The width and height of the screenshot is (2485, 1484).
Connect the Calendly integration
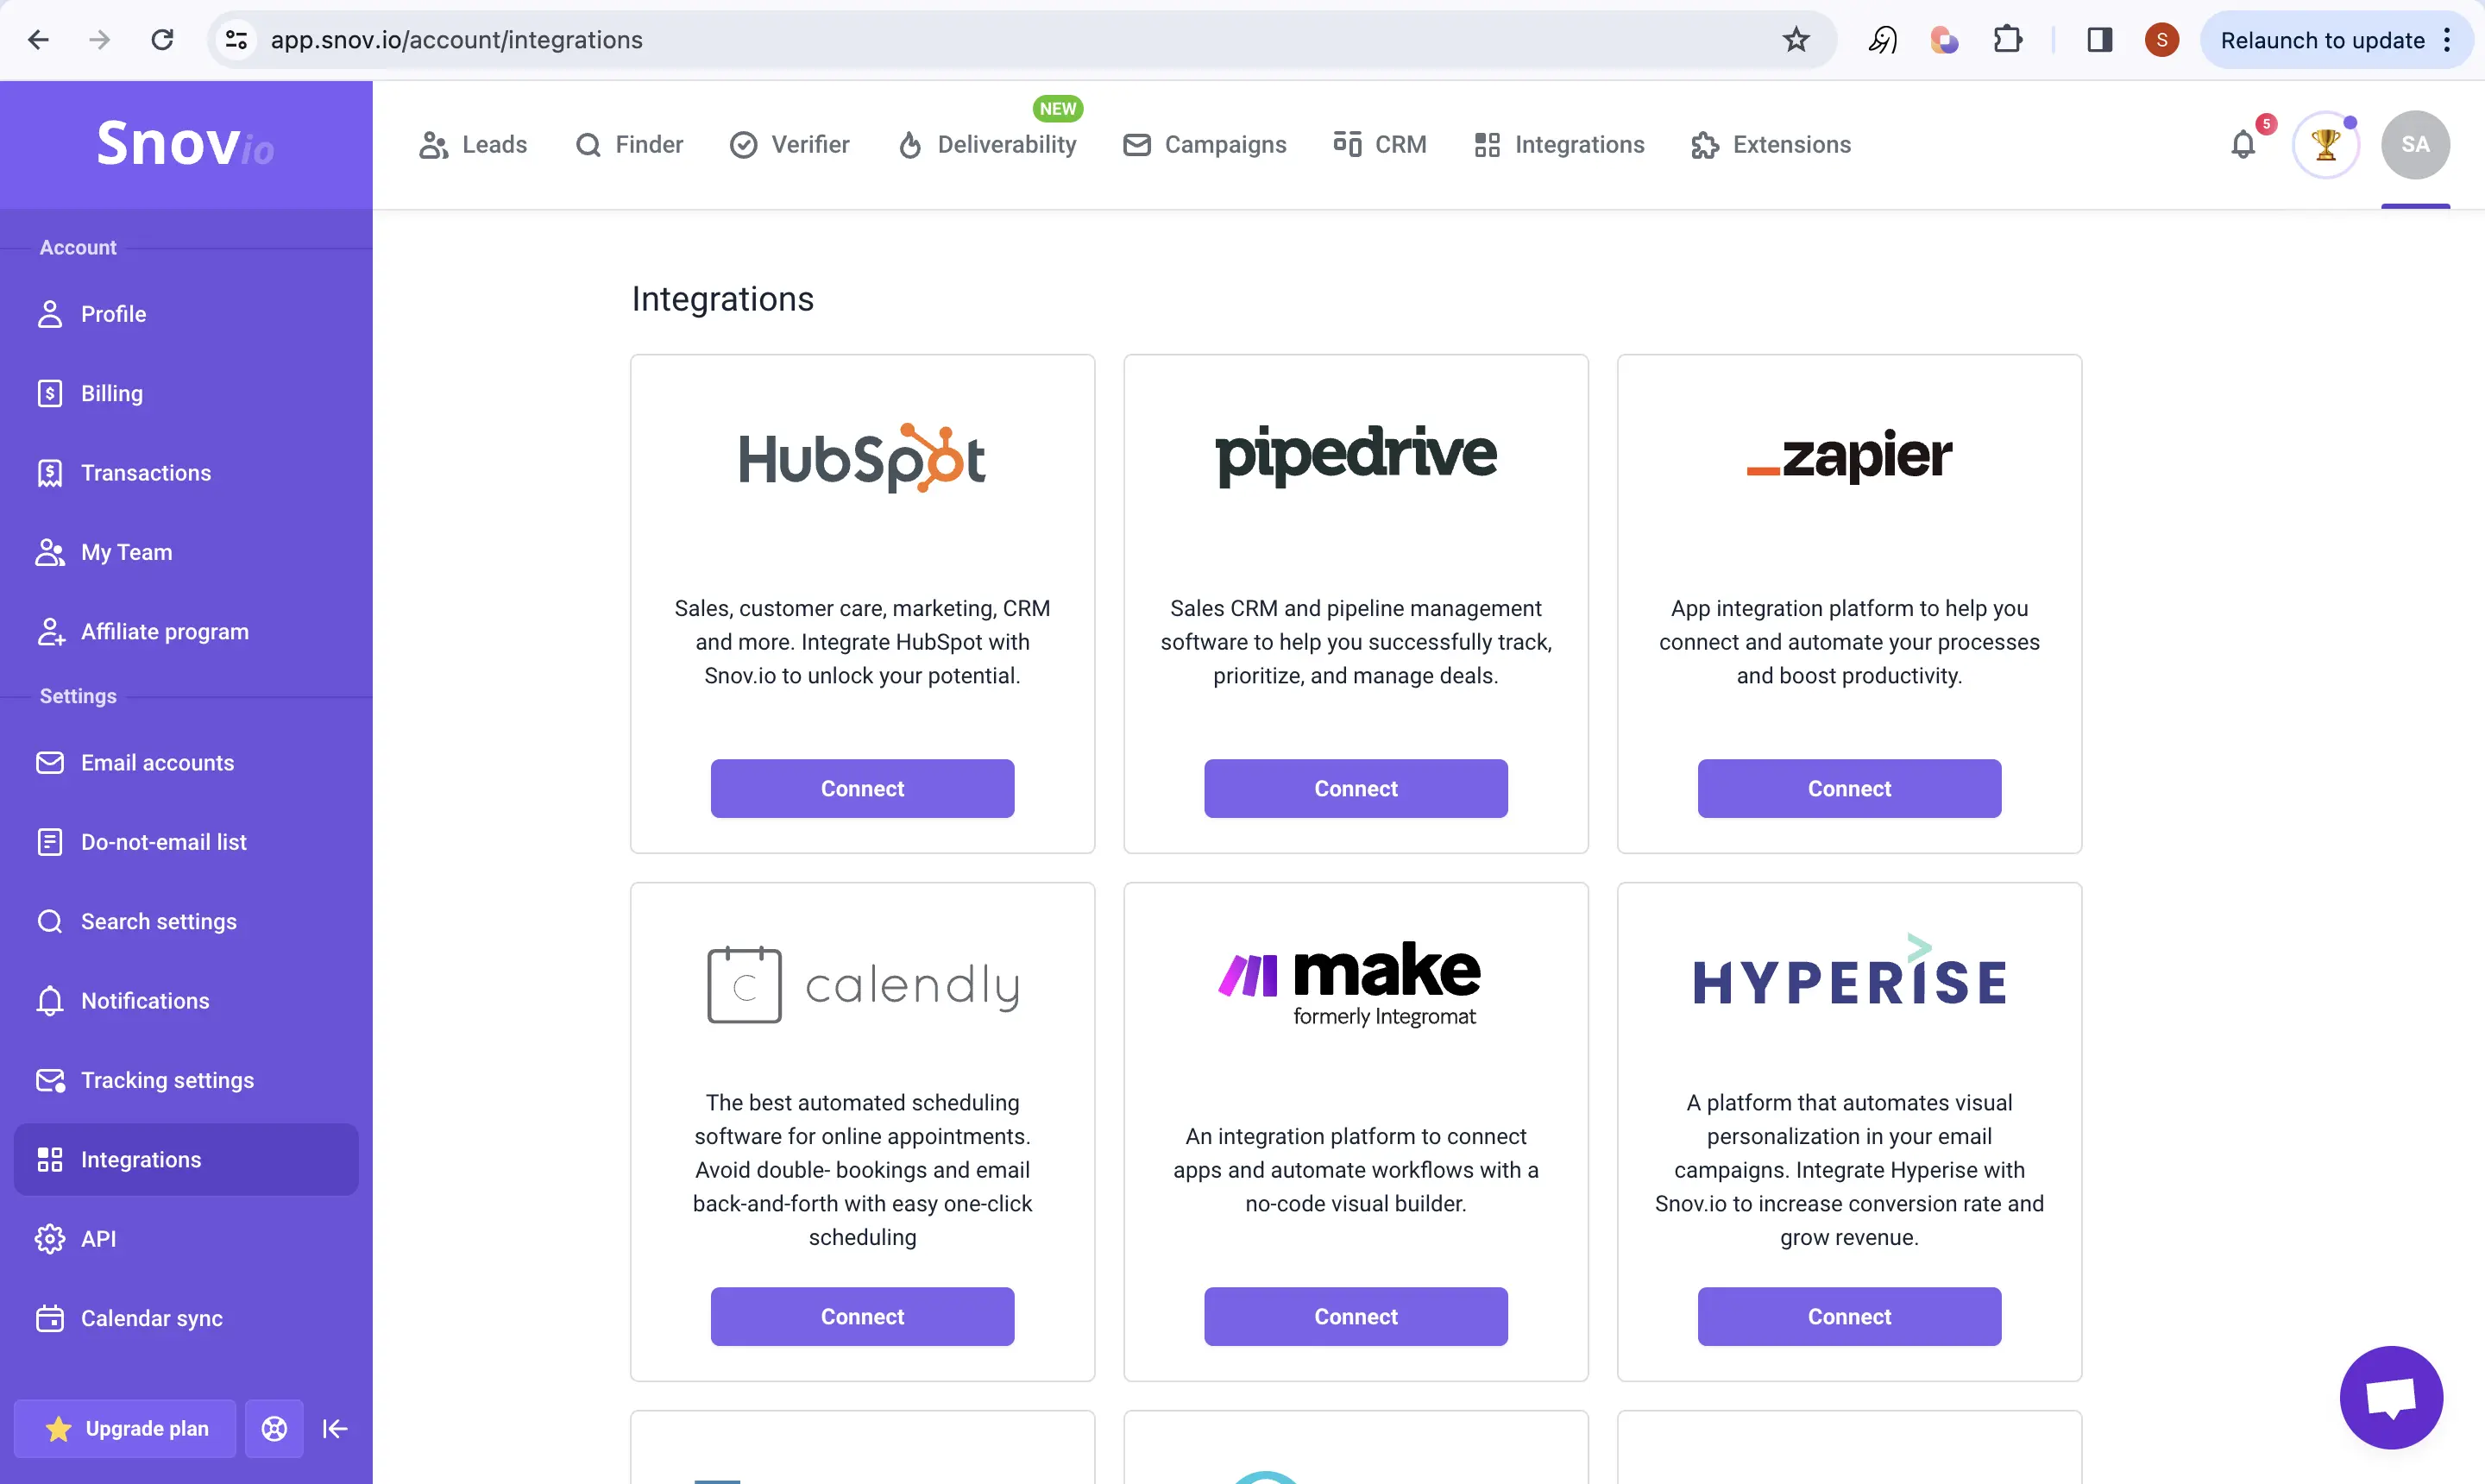point(862,1316)
